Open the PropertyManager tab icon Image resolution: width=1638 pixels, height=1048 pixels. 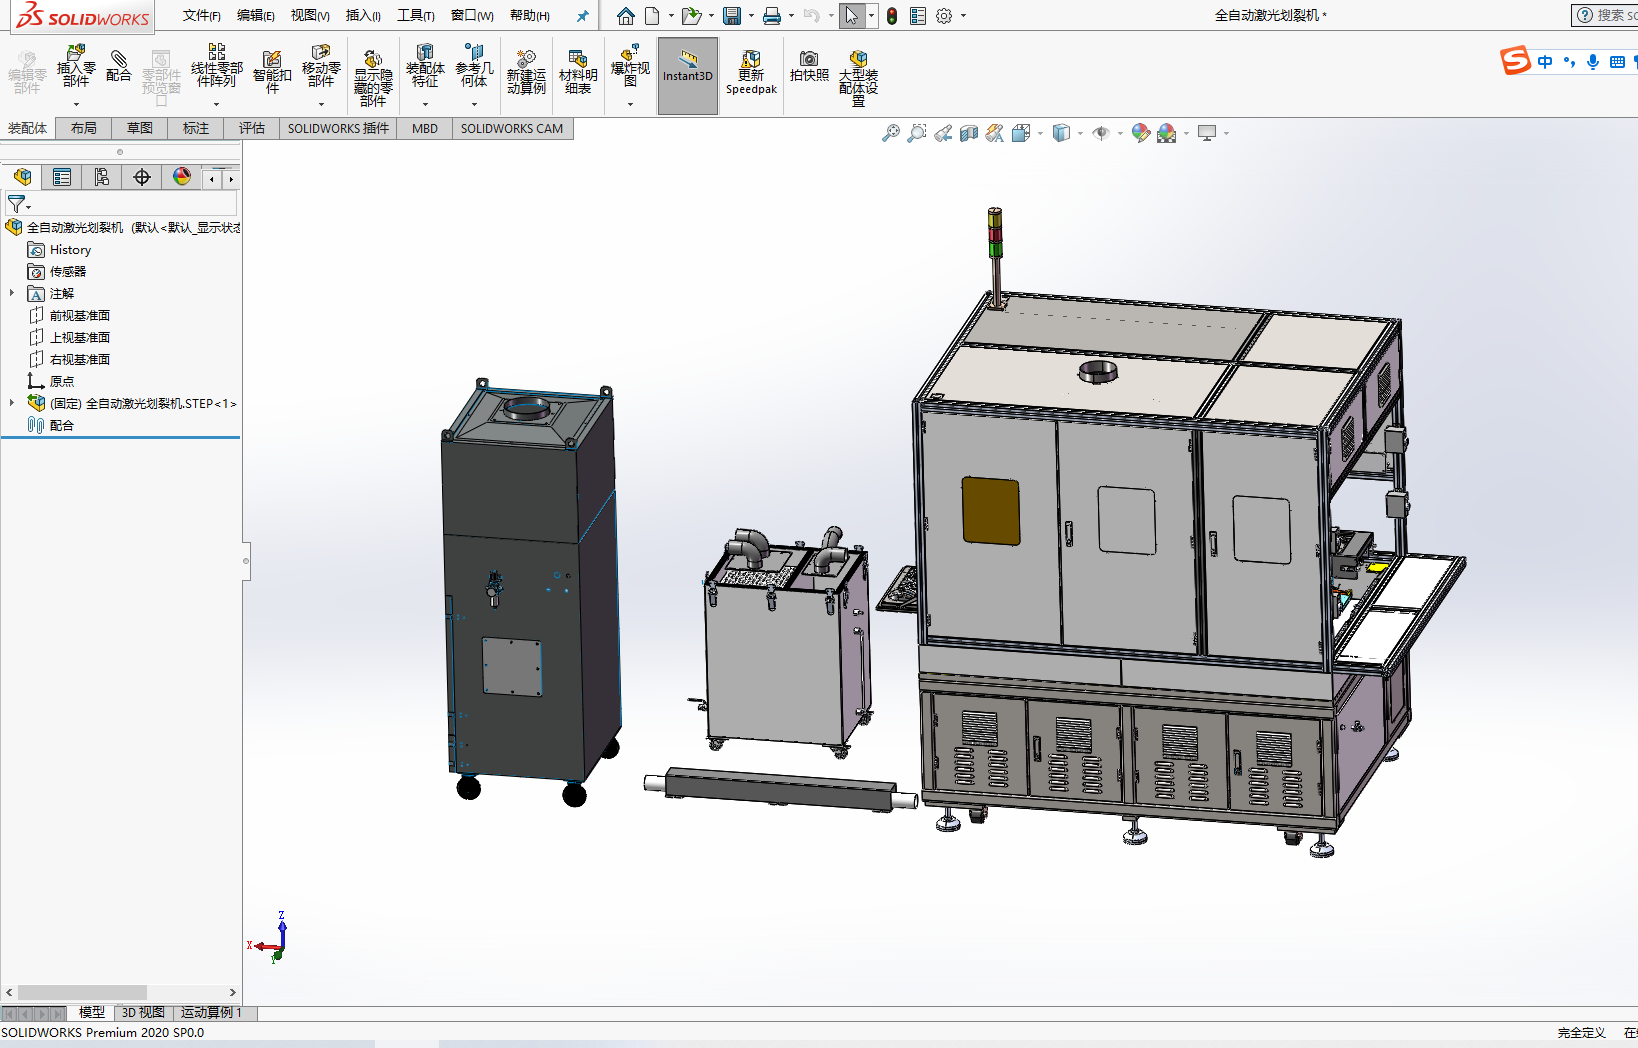(x=62, y=177)
